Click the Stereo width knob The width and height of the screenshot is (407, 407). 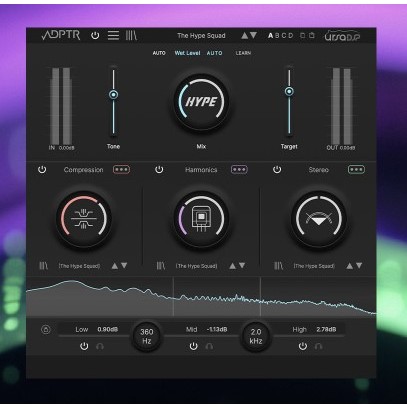pos(319,219)
